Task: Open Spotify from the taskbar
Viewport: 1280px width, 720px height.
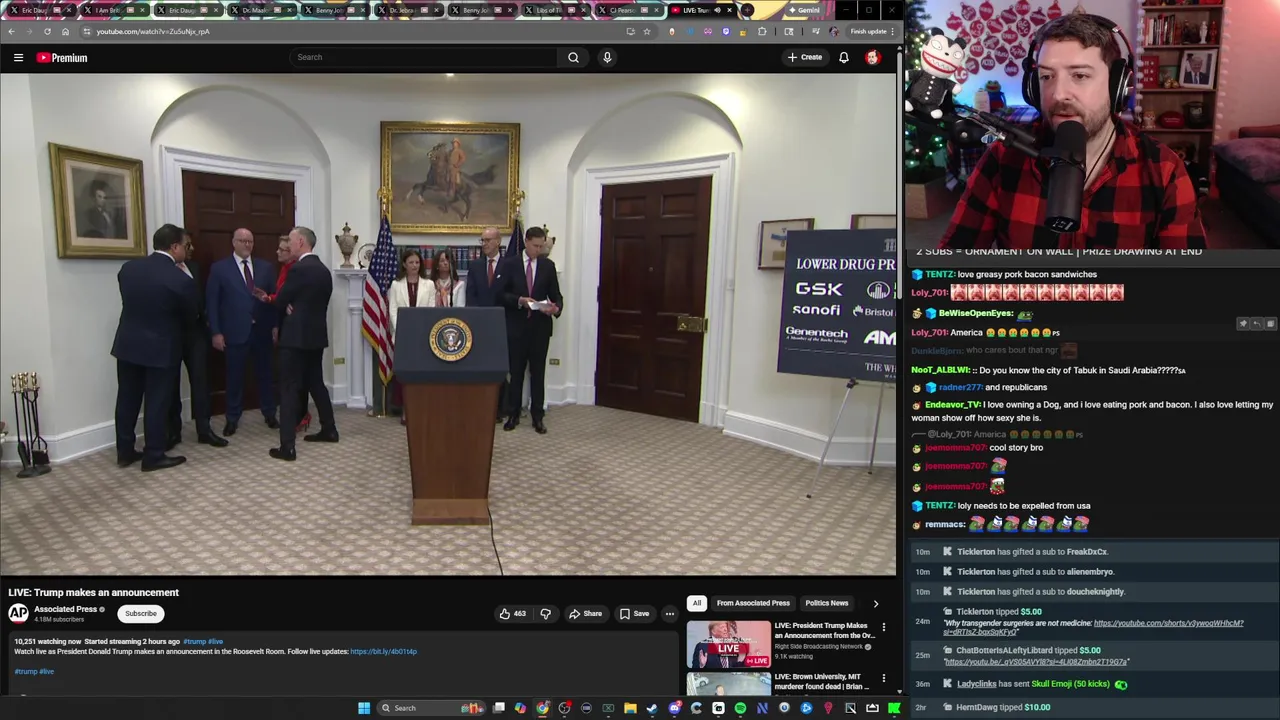Action: pos(740,708)
